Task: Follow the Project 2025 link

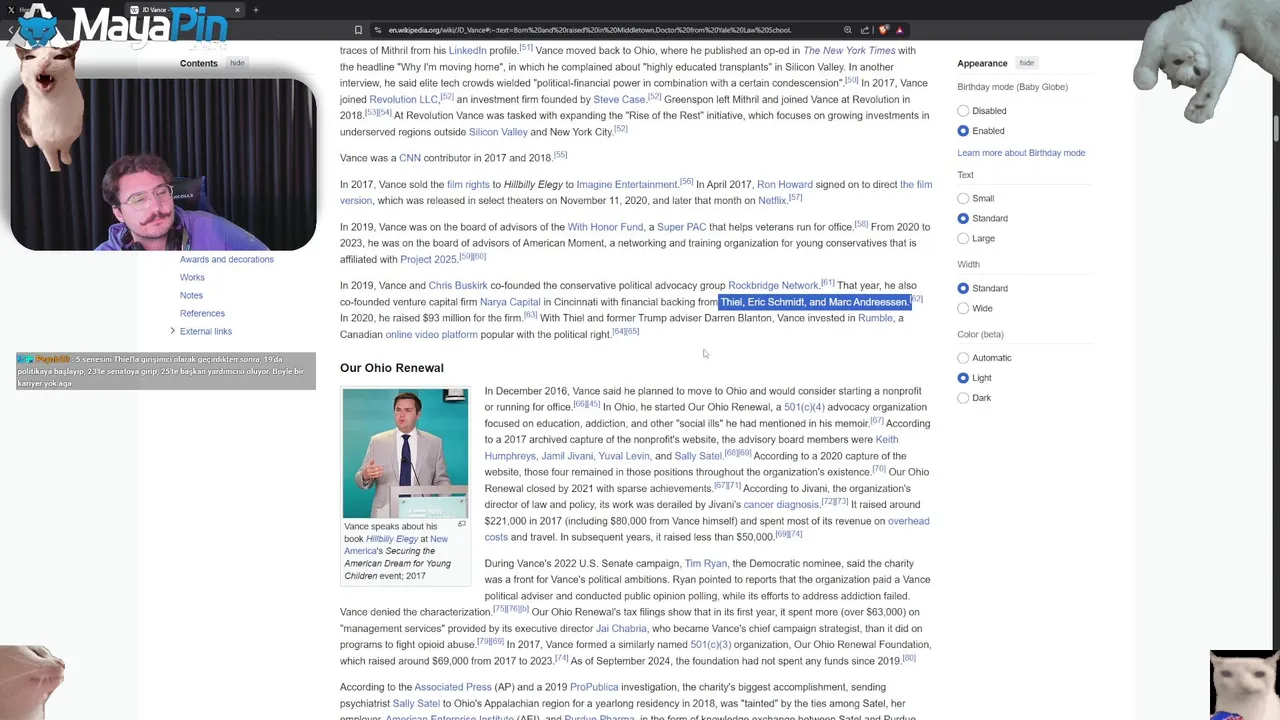Action: click(x=428, y=260)
